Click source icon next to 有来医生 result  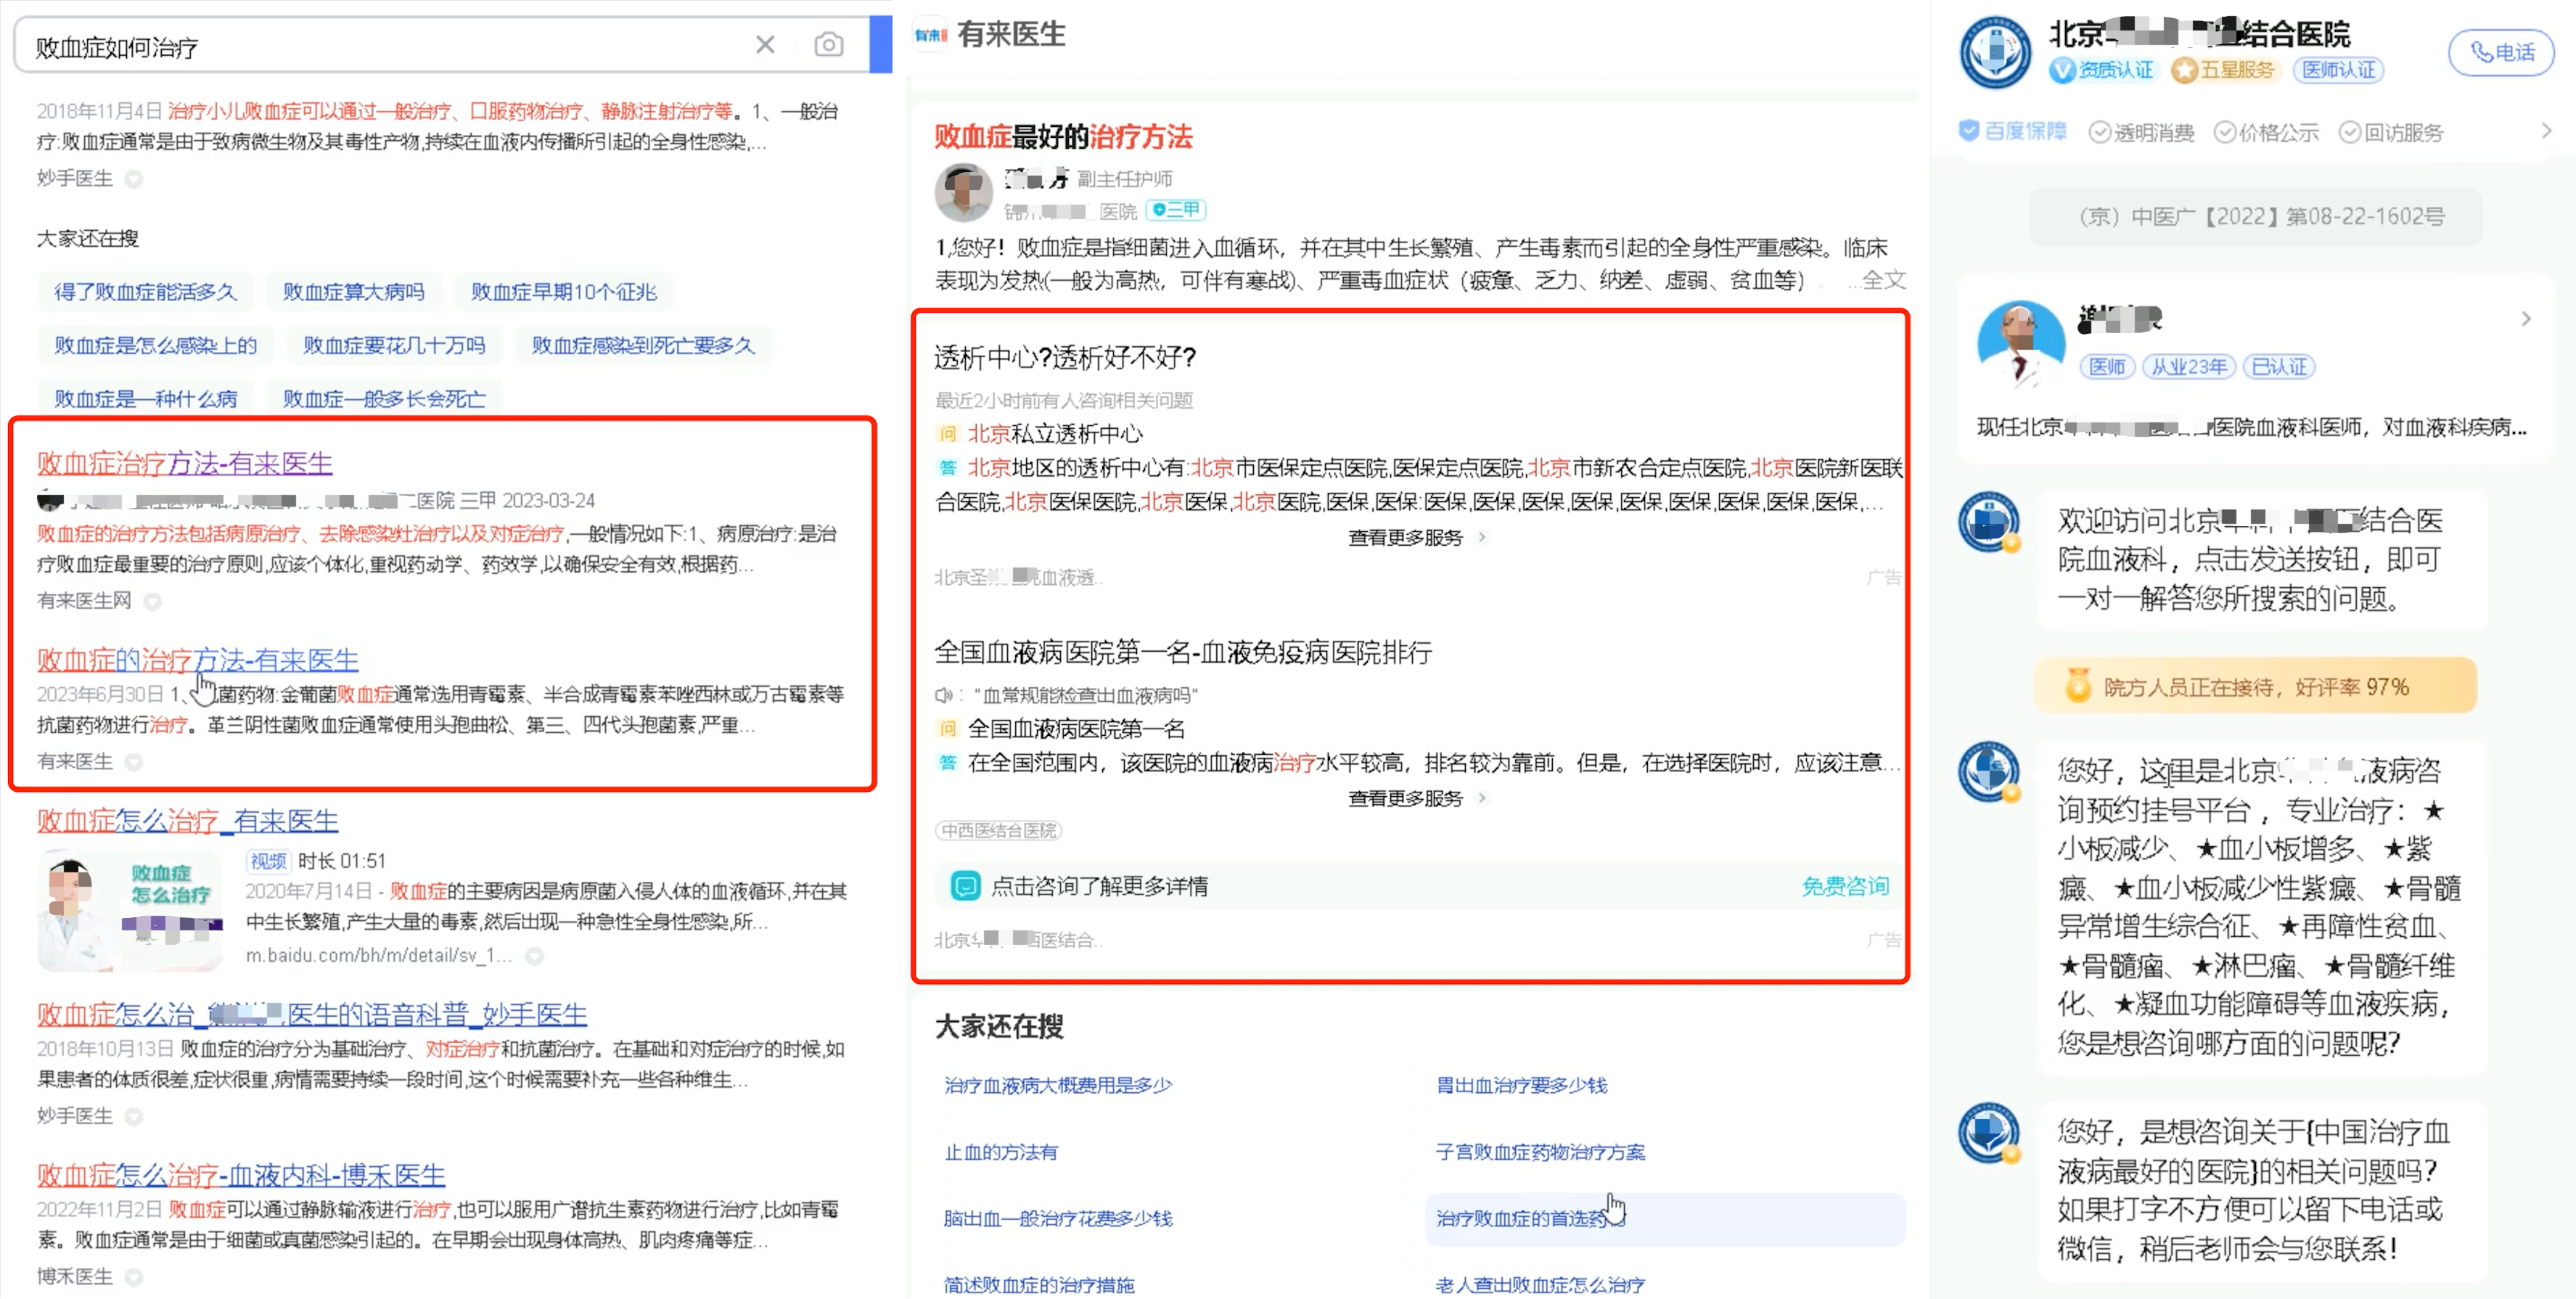(133, 763)
